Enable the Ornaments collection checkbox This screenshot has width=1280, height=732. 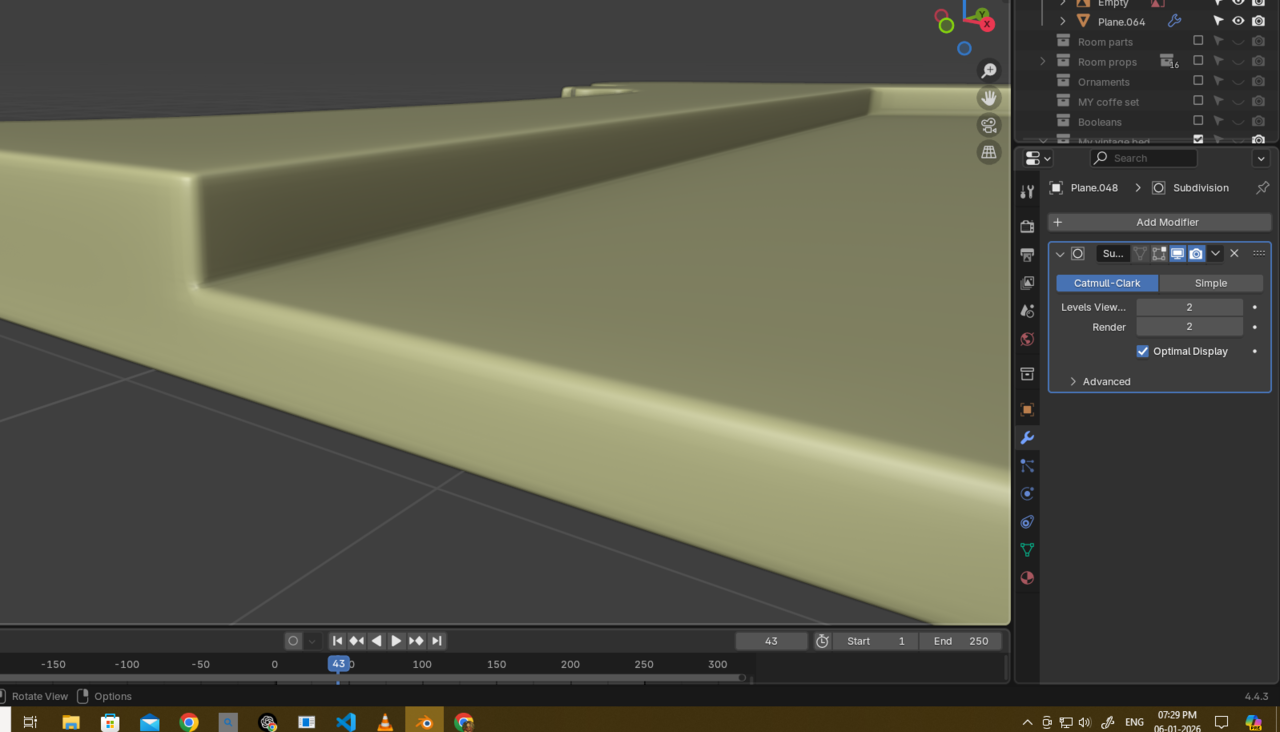(x=1198, y=81)
